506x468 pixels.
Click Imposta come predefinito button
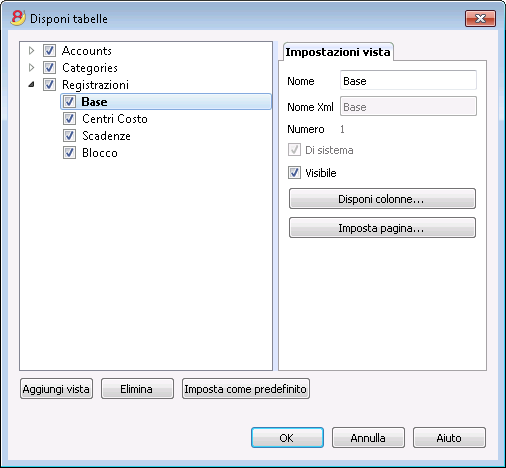tap(246, 389)
